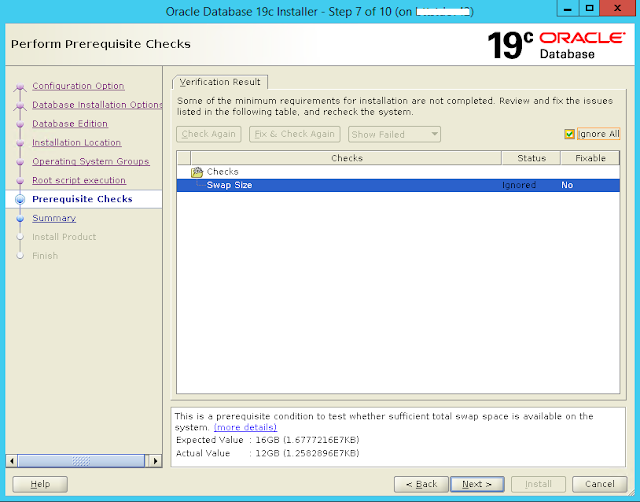Click the Oracle 19c Database logo
The image size is (640, 502).
pos(556,45)
